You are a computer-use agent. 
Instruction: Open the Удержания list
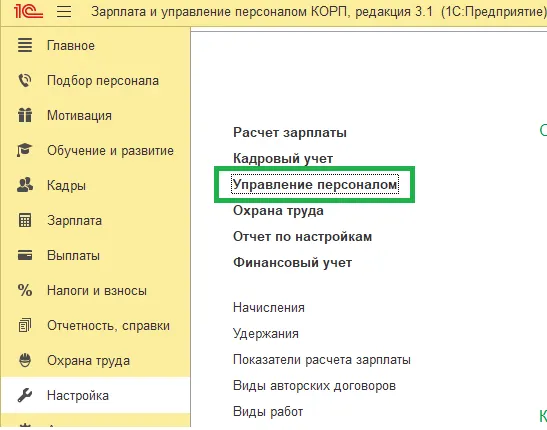[265, 334]
